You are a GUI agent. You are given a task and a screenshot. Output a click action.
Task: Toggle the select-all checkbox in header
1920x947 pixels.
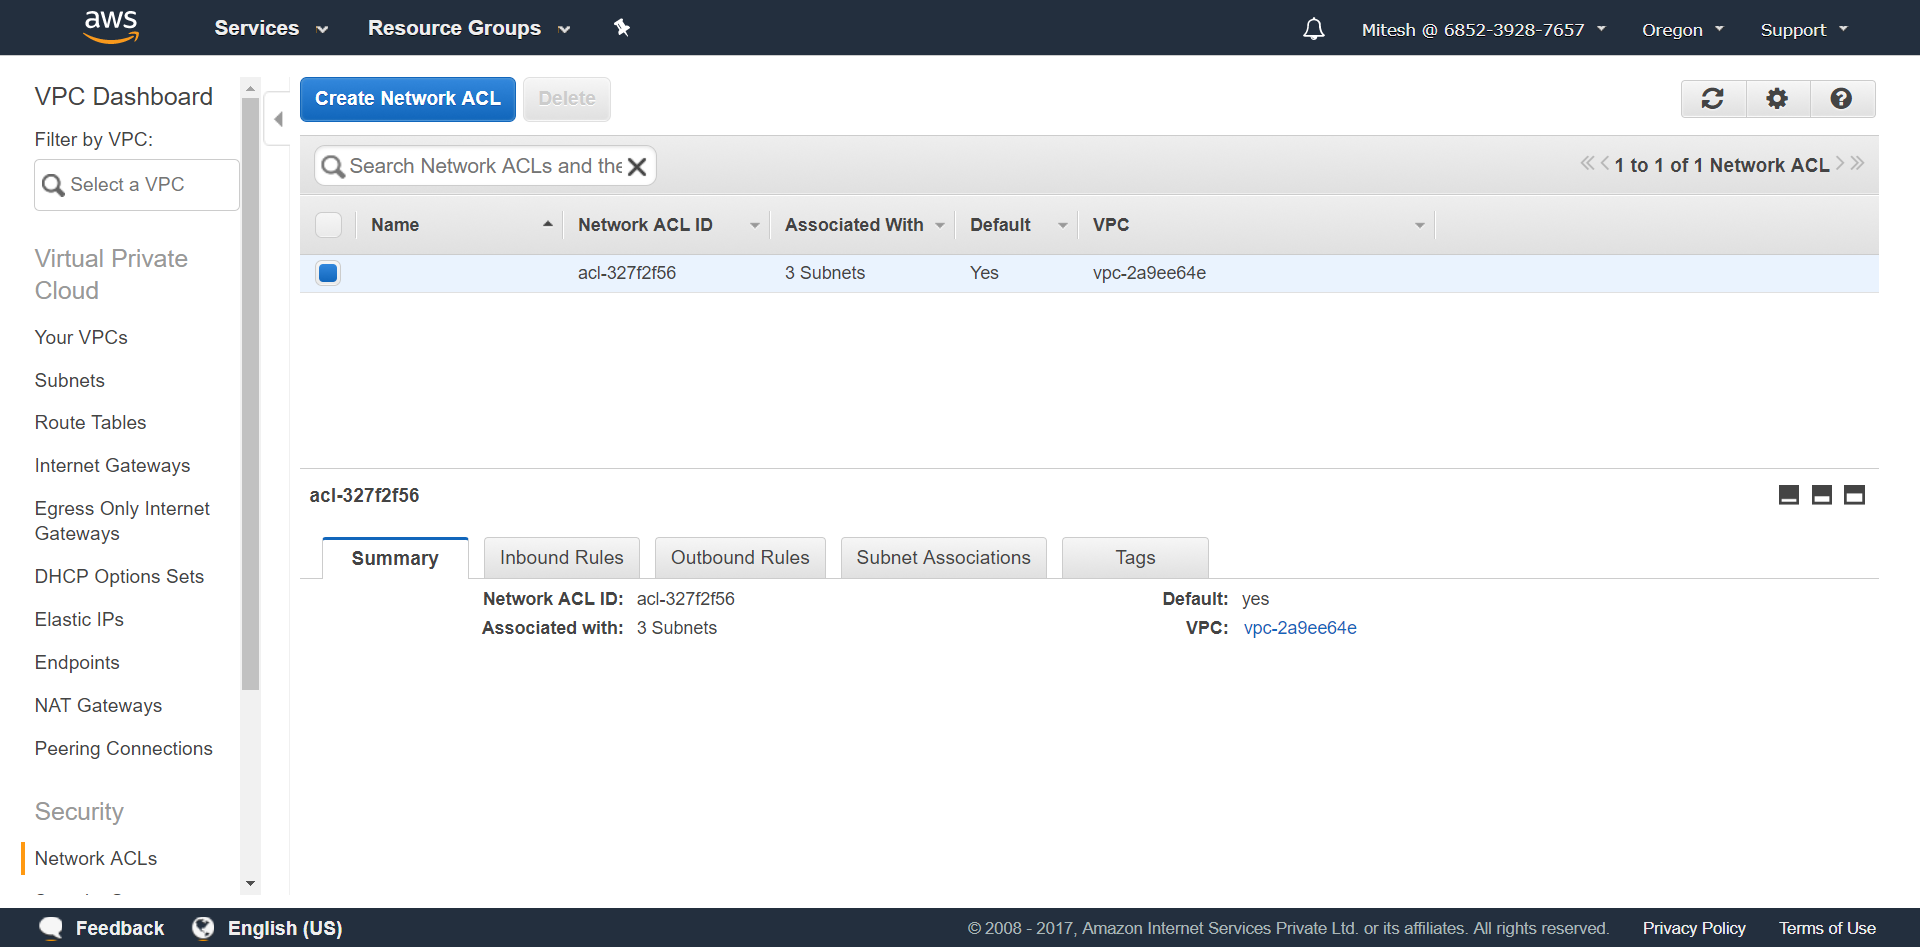coord(329,225)
